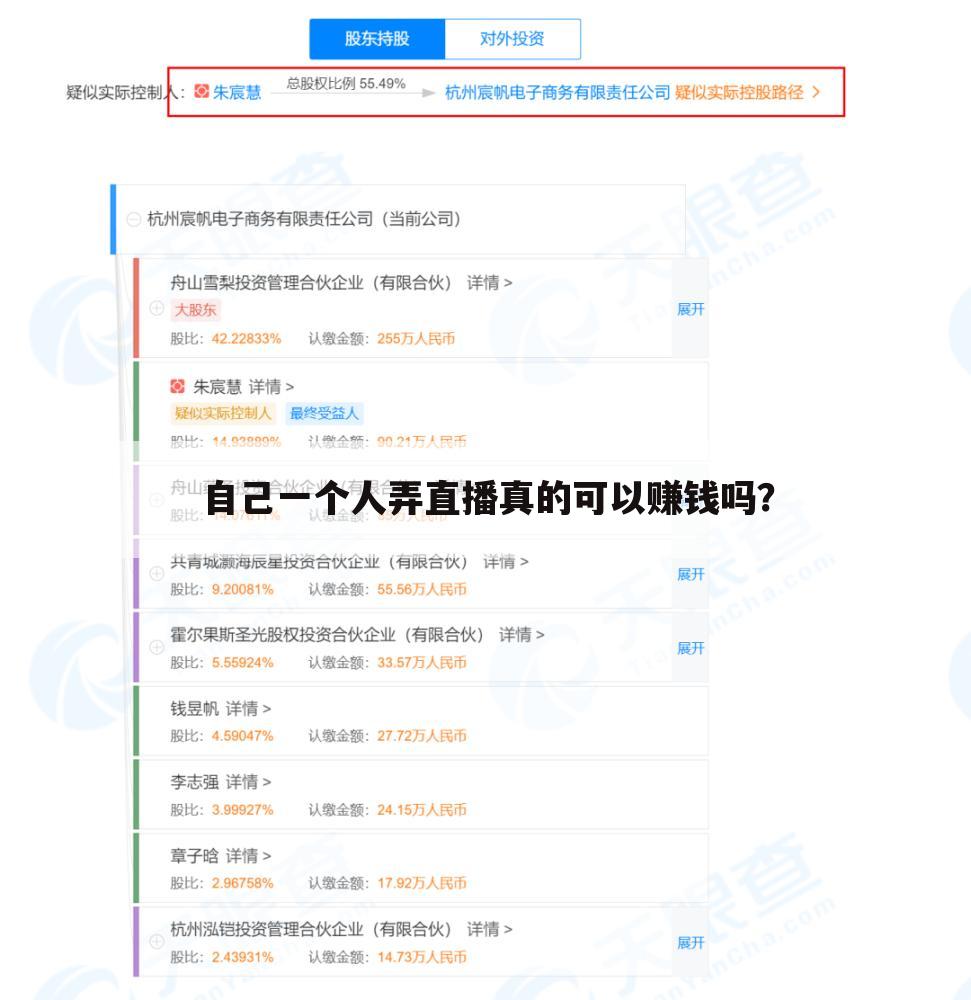Click the 最终受益人 tag

click(324, 413)
